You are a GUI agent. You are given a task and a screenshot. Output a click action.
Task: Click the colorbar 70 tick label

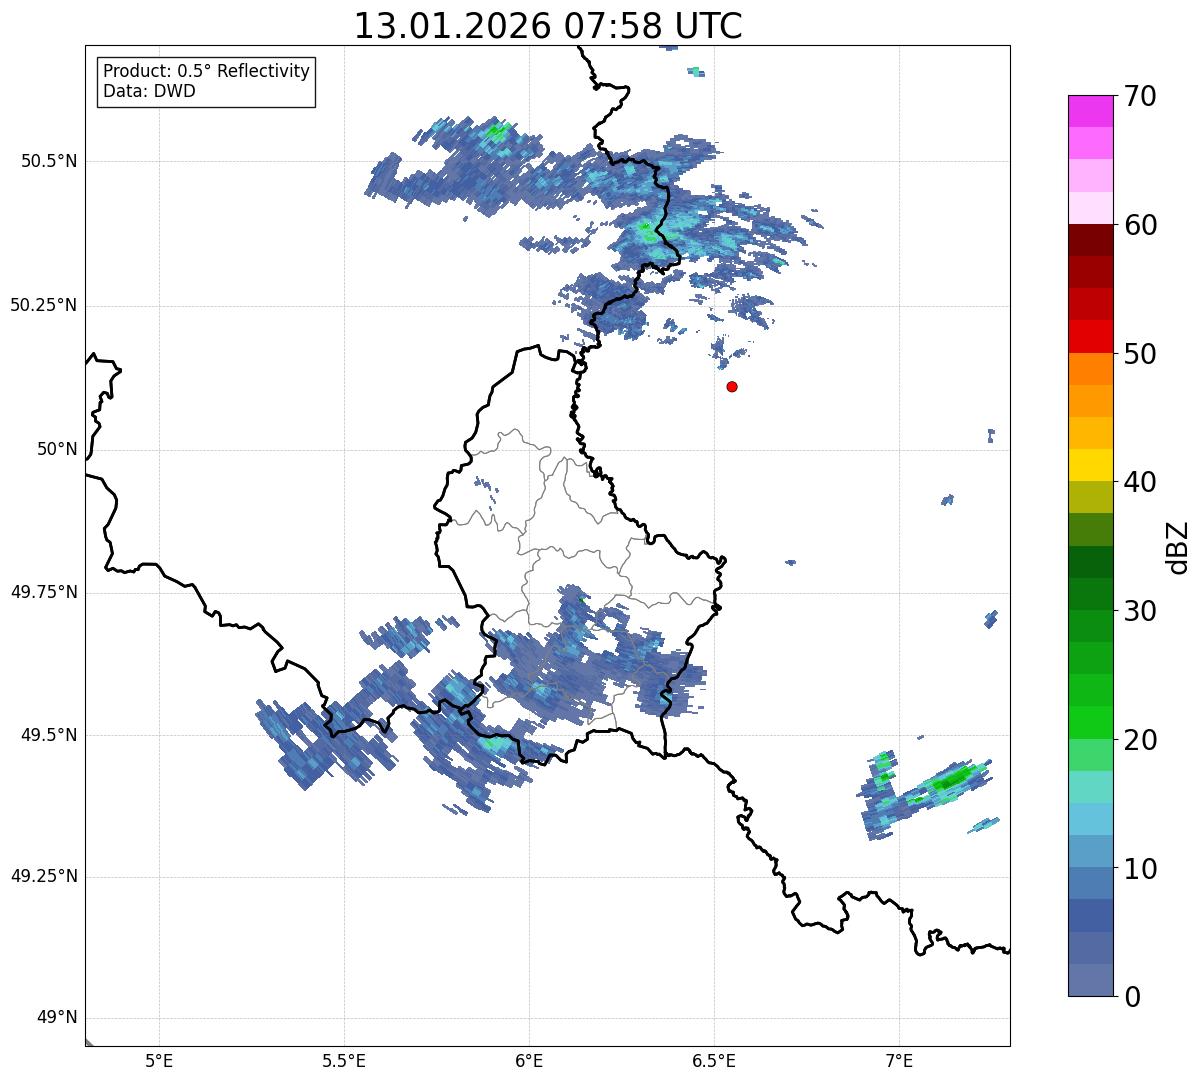pyautogui.click(x=1140, y=96)
